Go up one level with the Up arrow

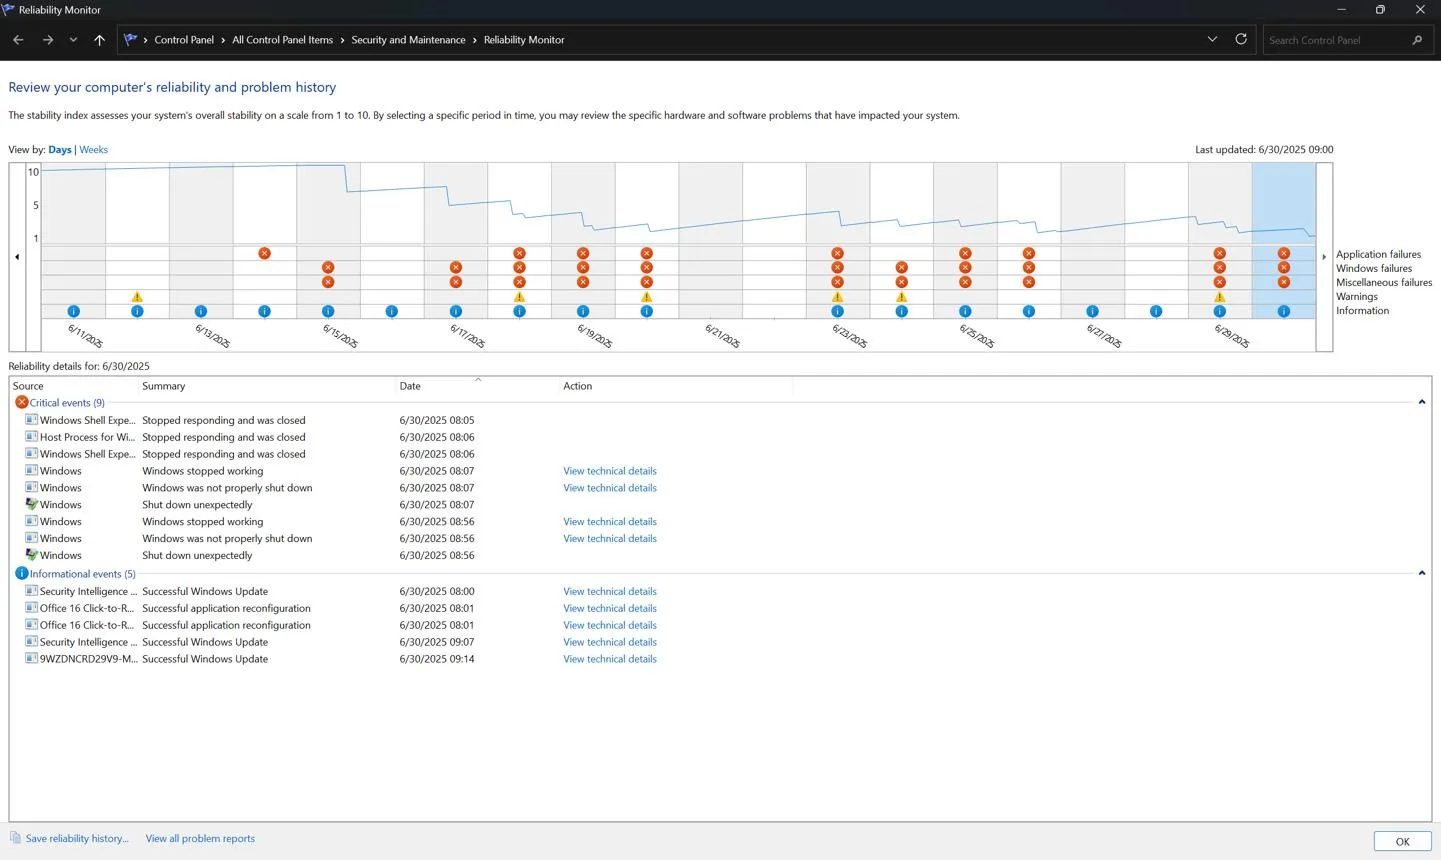coord(99,40)
